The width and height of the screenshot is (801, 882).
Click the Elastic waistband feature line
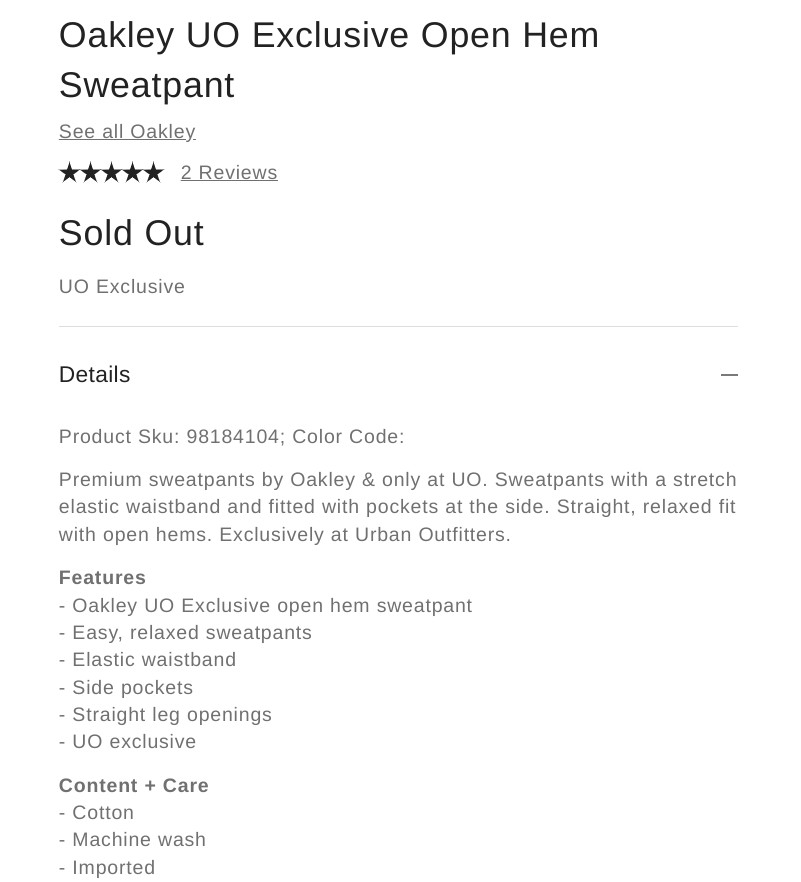(x=148, y=660)
